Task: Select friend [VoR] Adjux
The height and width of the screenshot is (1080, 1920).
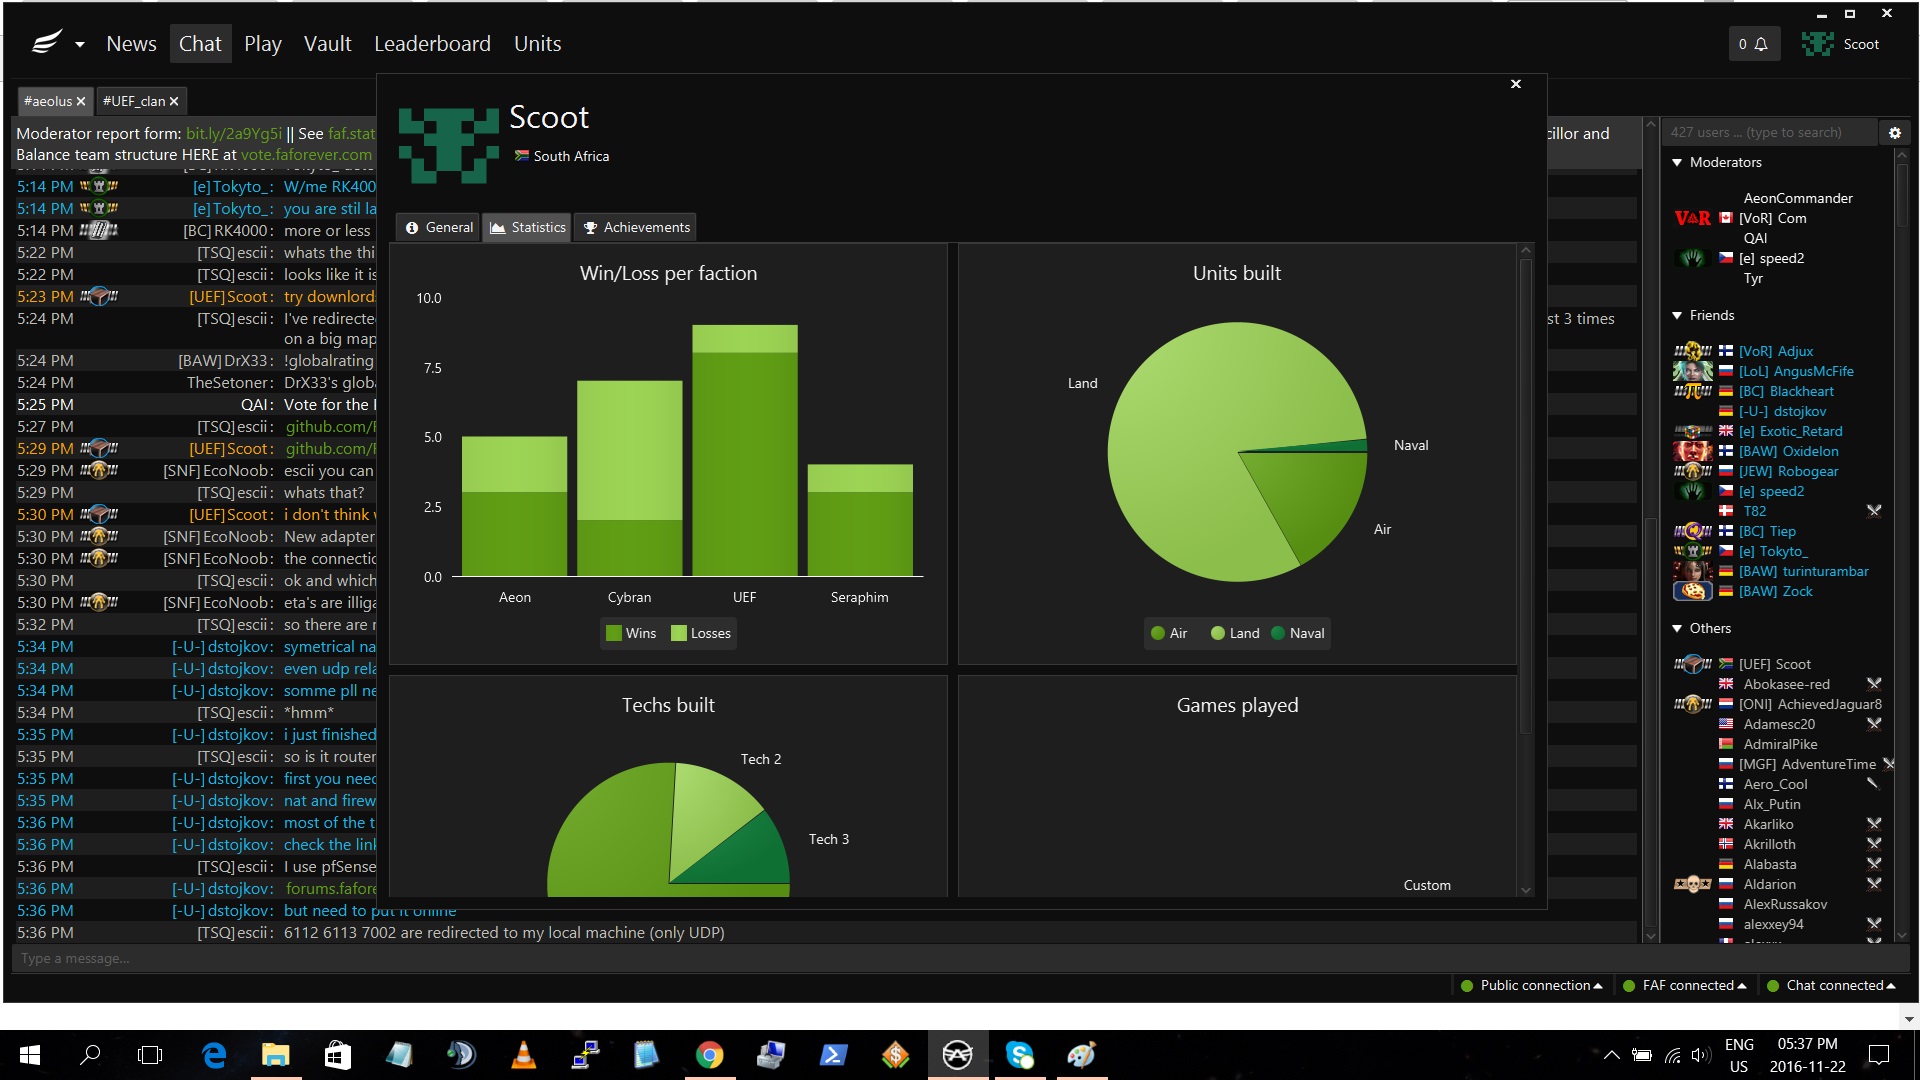Action: [x=1775, y=351]
